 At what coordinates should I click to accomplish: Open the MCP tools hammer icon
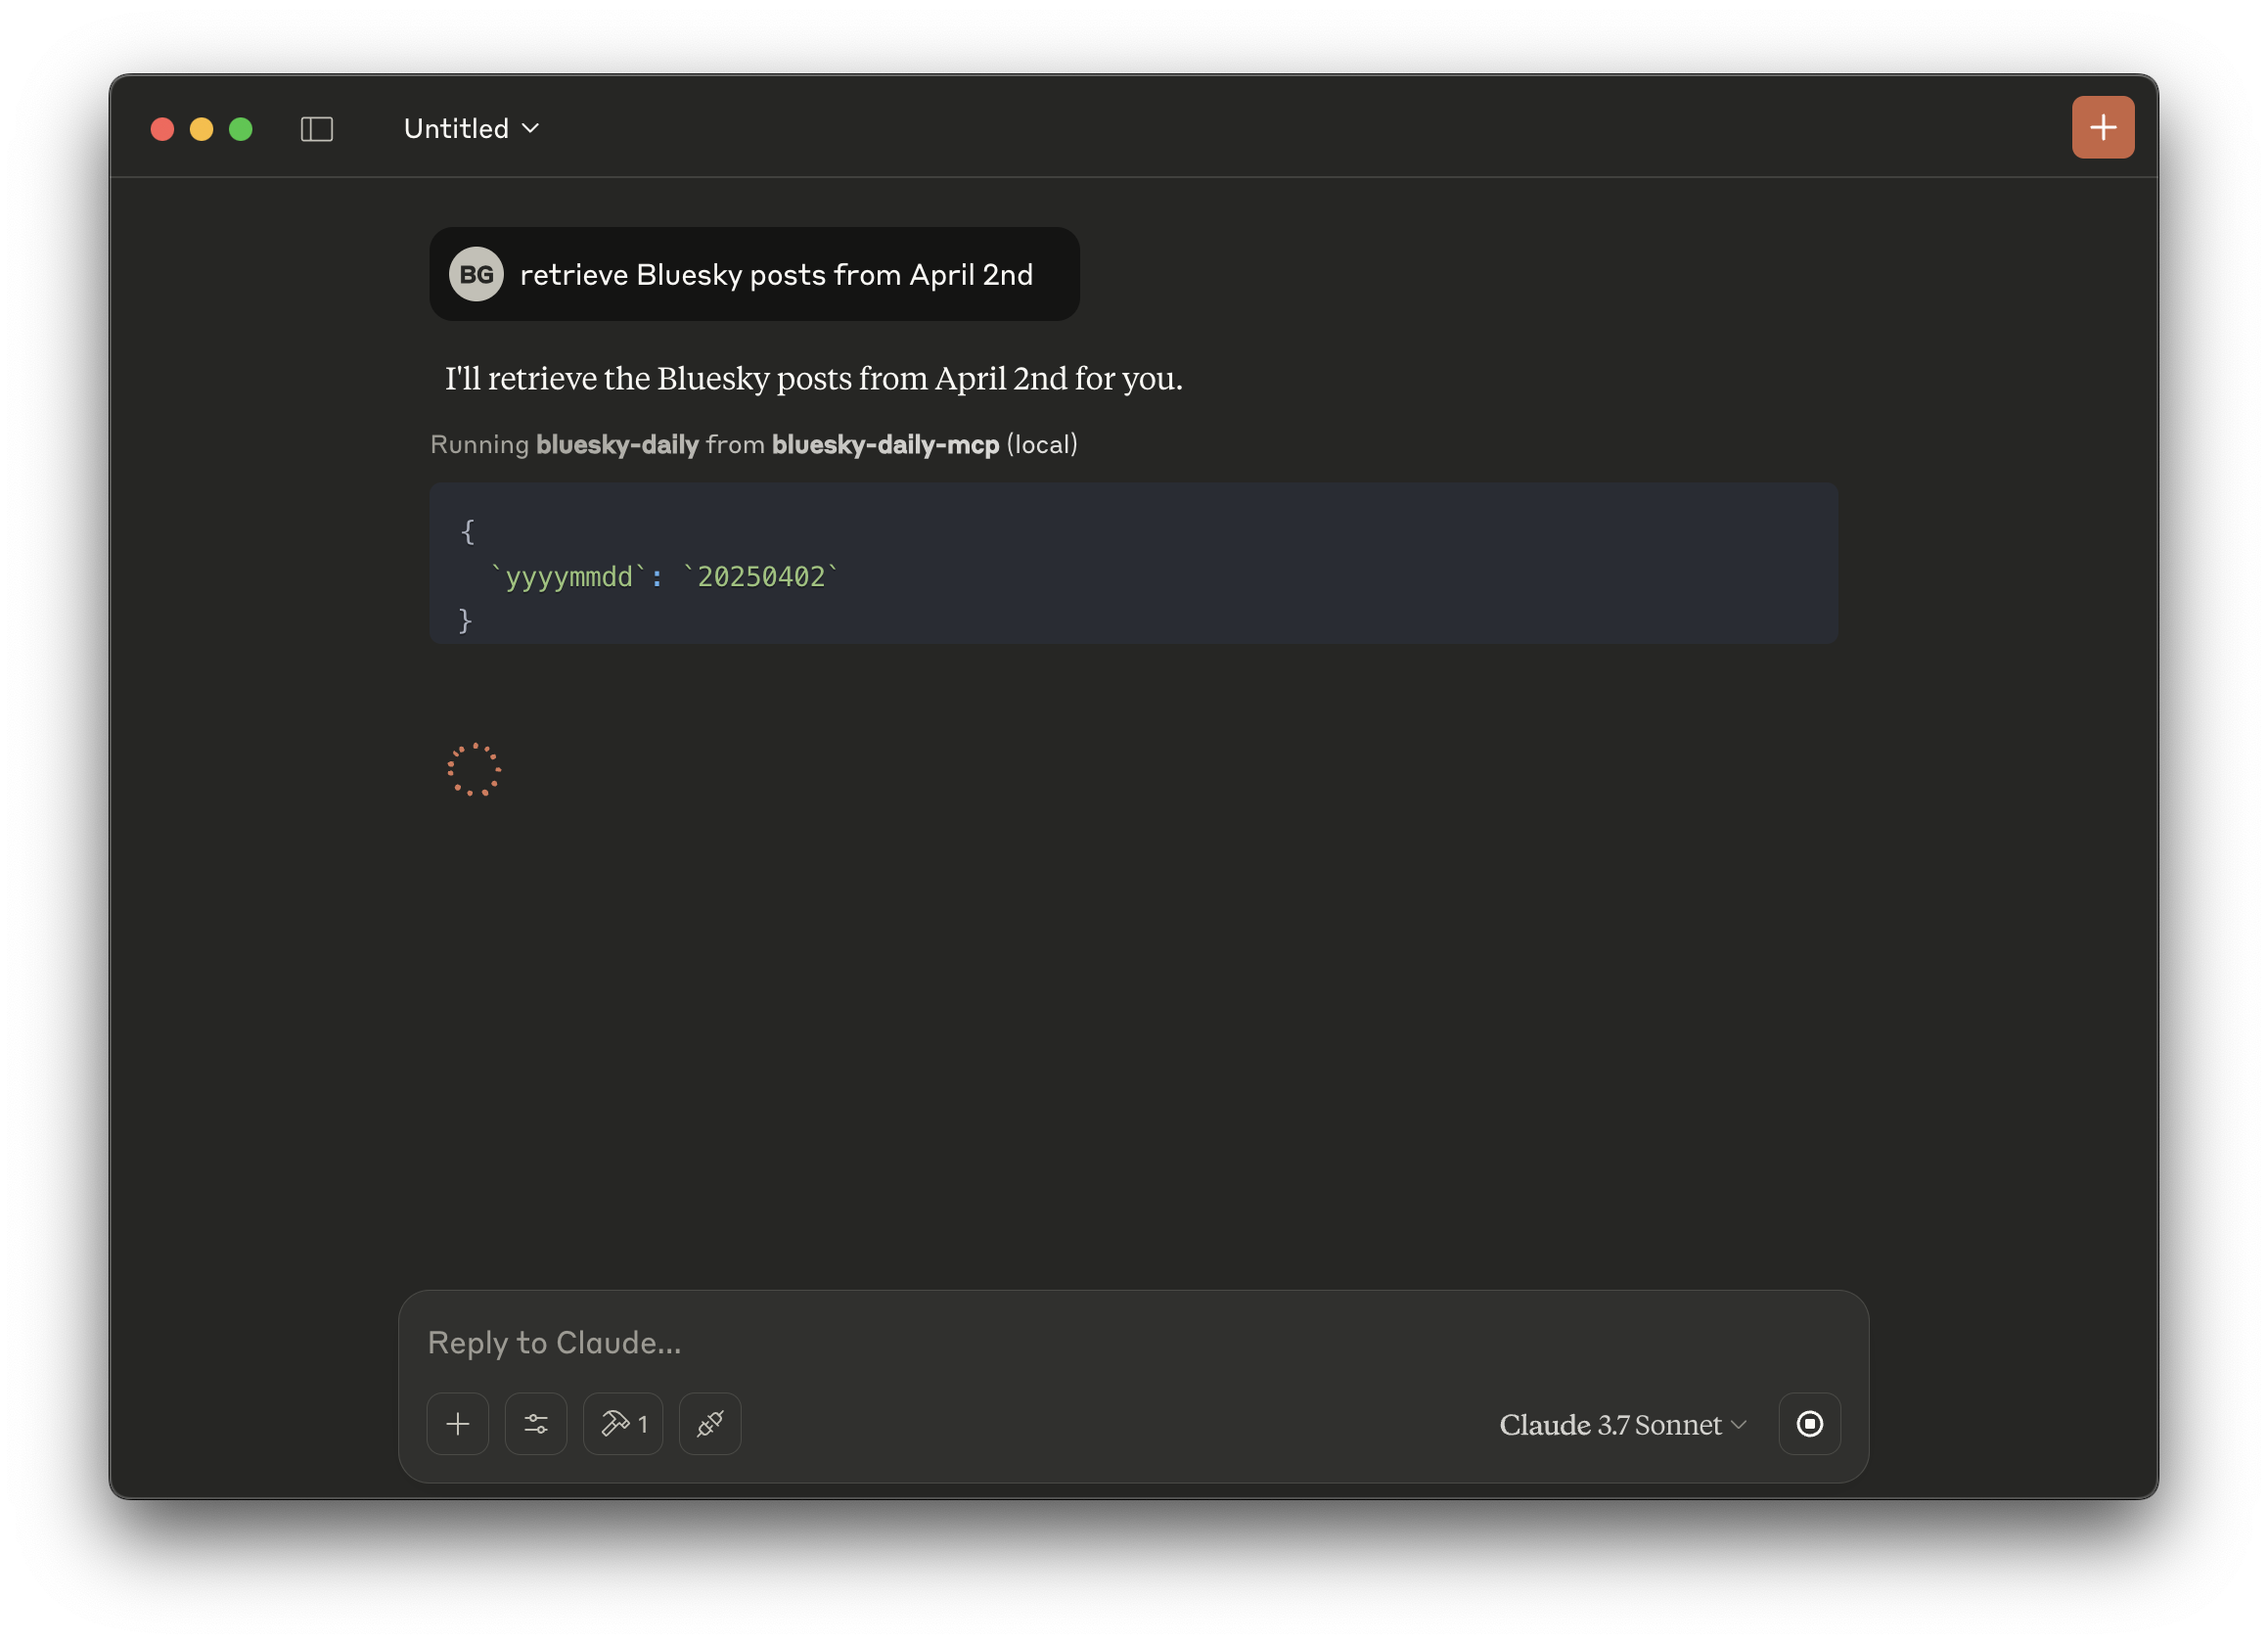click(623, 1423)
